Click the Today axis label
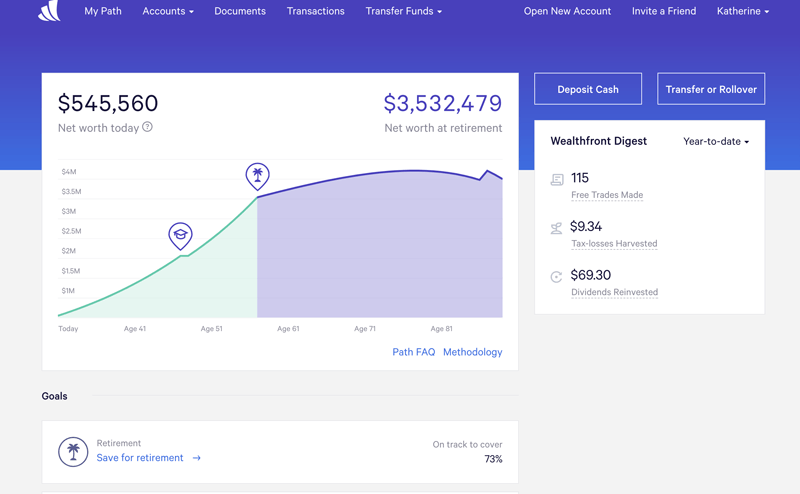The width and height of the screenshot is (800, 494). [68, 329]
